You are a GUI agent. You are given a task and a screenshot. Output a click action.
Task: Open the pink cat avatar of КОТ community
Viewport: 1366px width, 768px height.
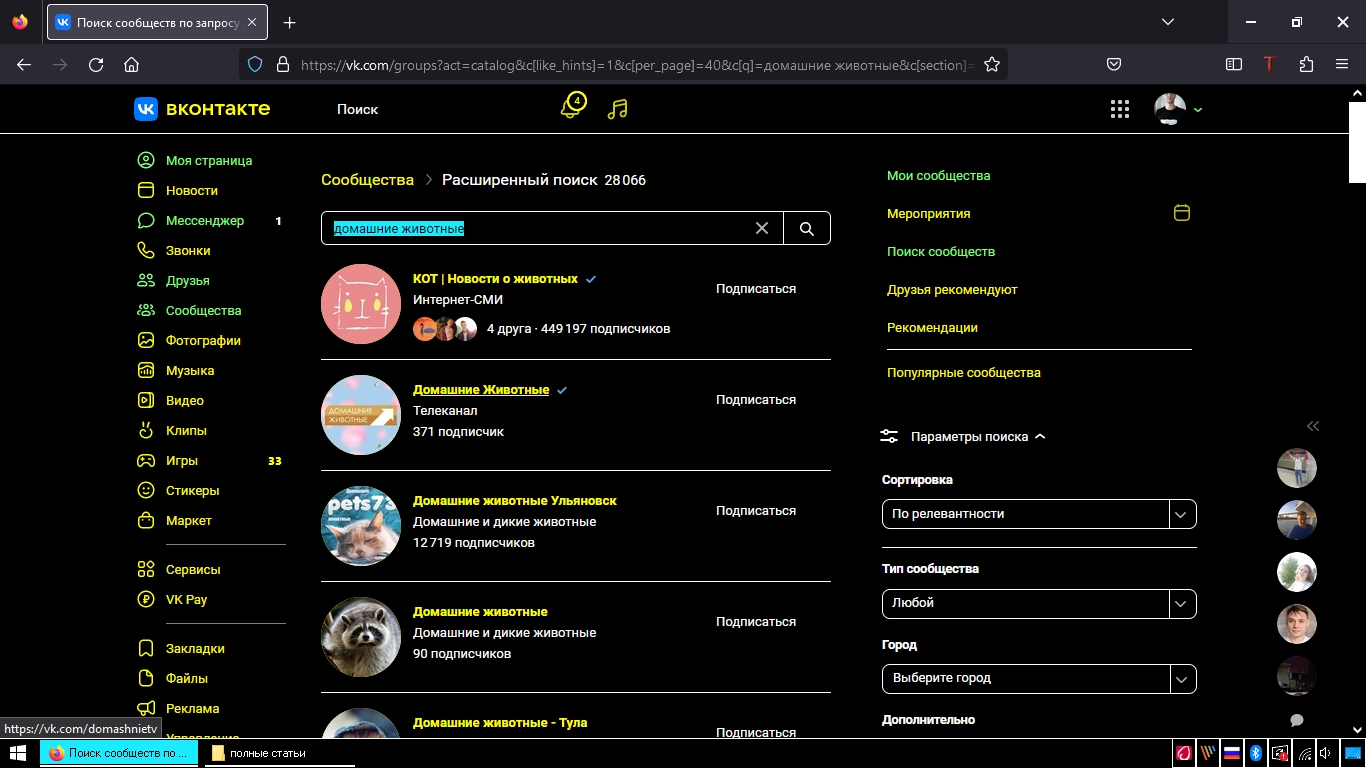click(x=361, y=304)
